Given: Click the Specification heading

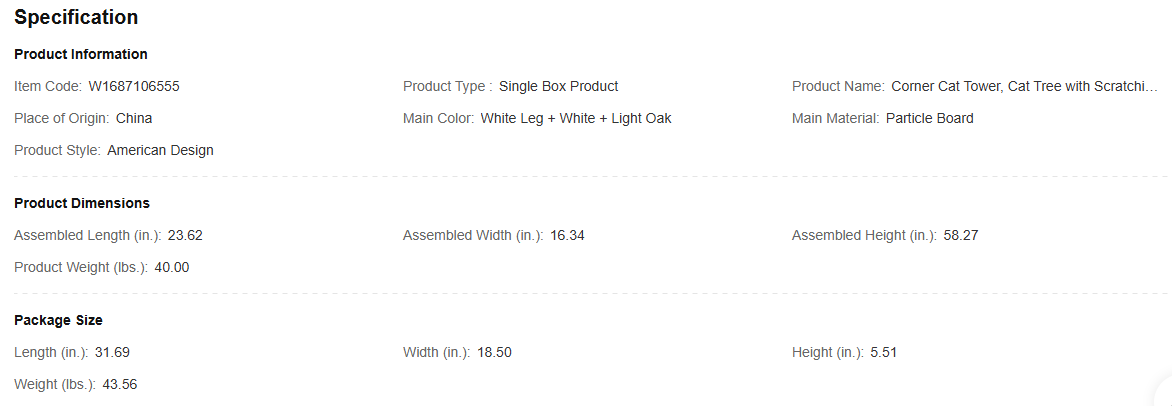Looking at the screenshot, I should [76, 17].
